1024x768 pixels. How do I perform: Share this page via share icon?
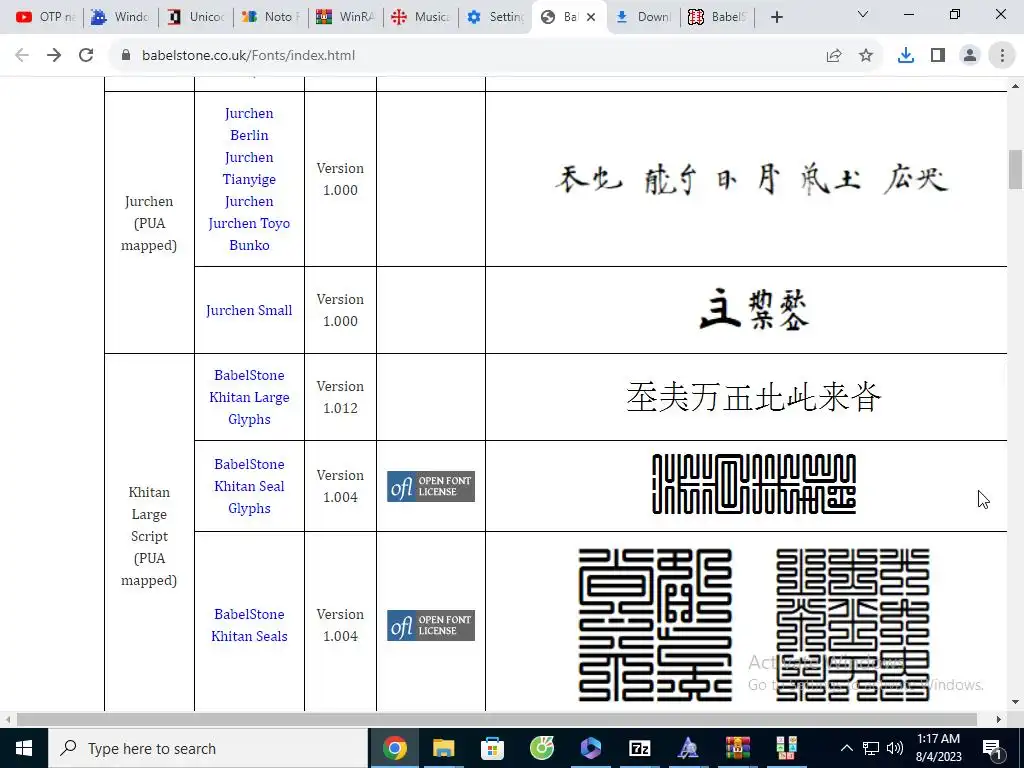point(834,56)
